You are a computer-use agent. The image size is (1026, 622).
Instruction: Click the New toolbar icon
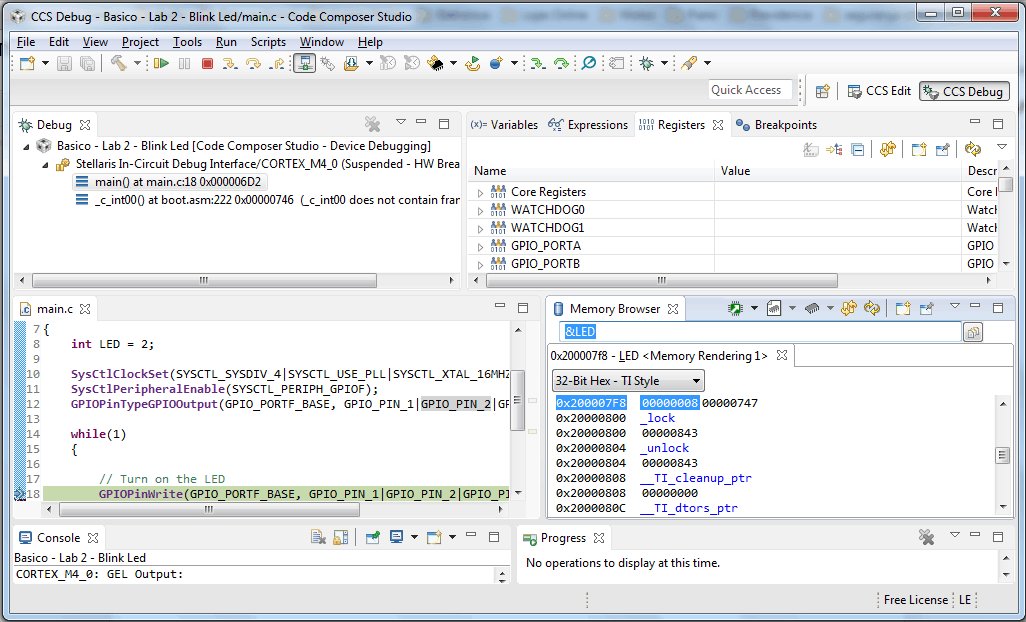[x=27, y=63]
